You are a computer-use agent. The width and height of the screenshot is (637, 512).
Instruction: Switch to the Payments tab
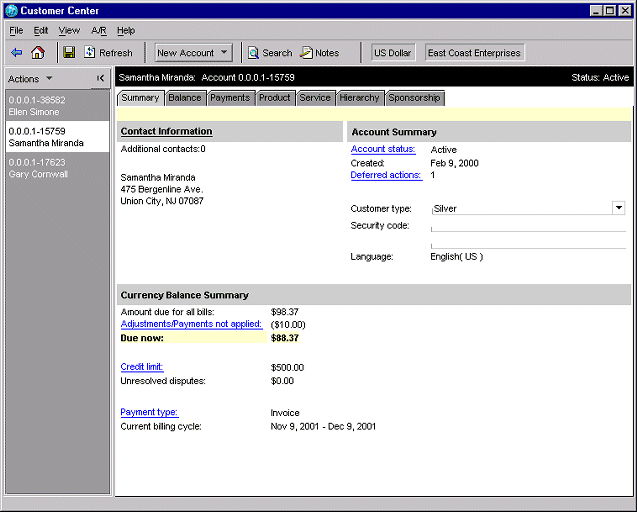230,98
